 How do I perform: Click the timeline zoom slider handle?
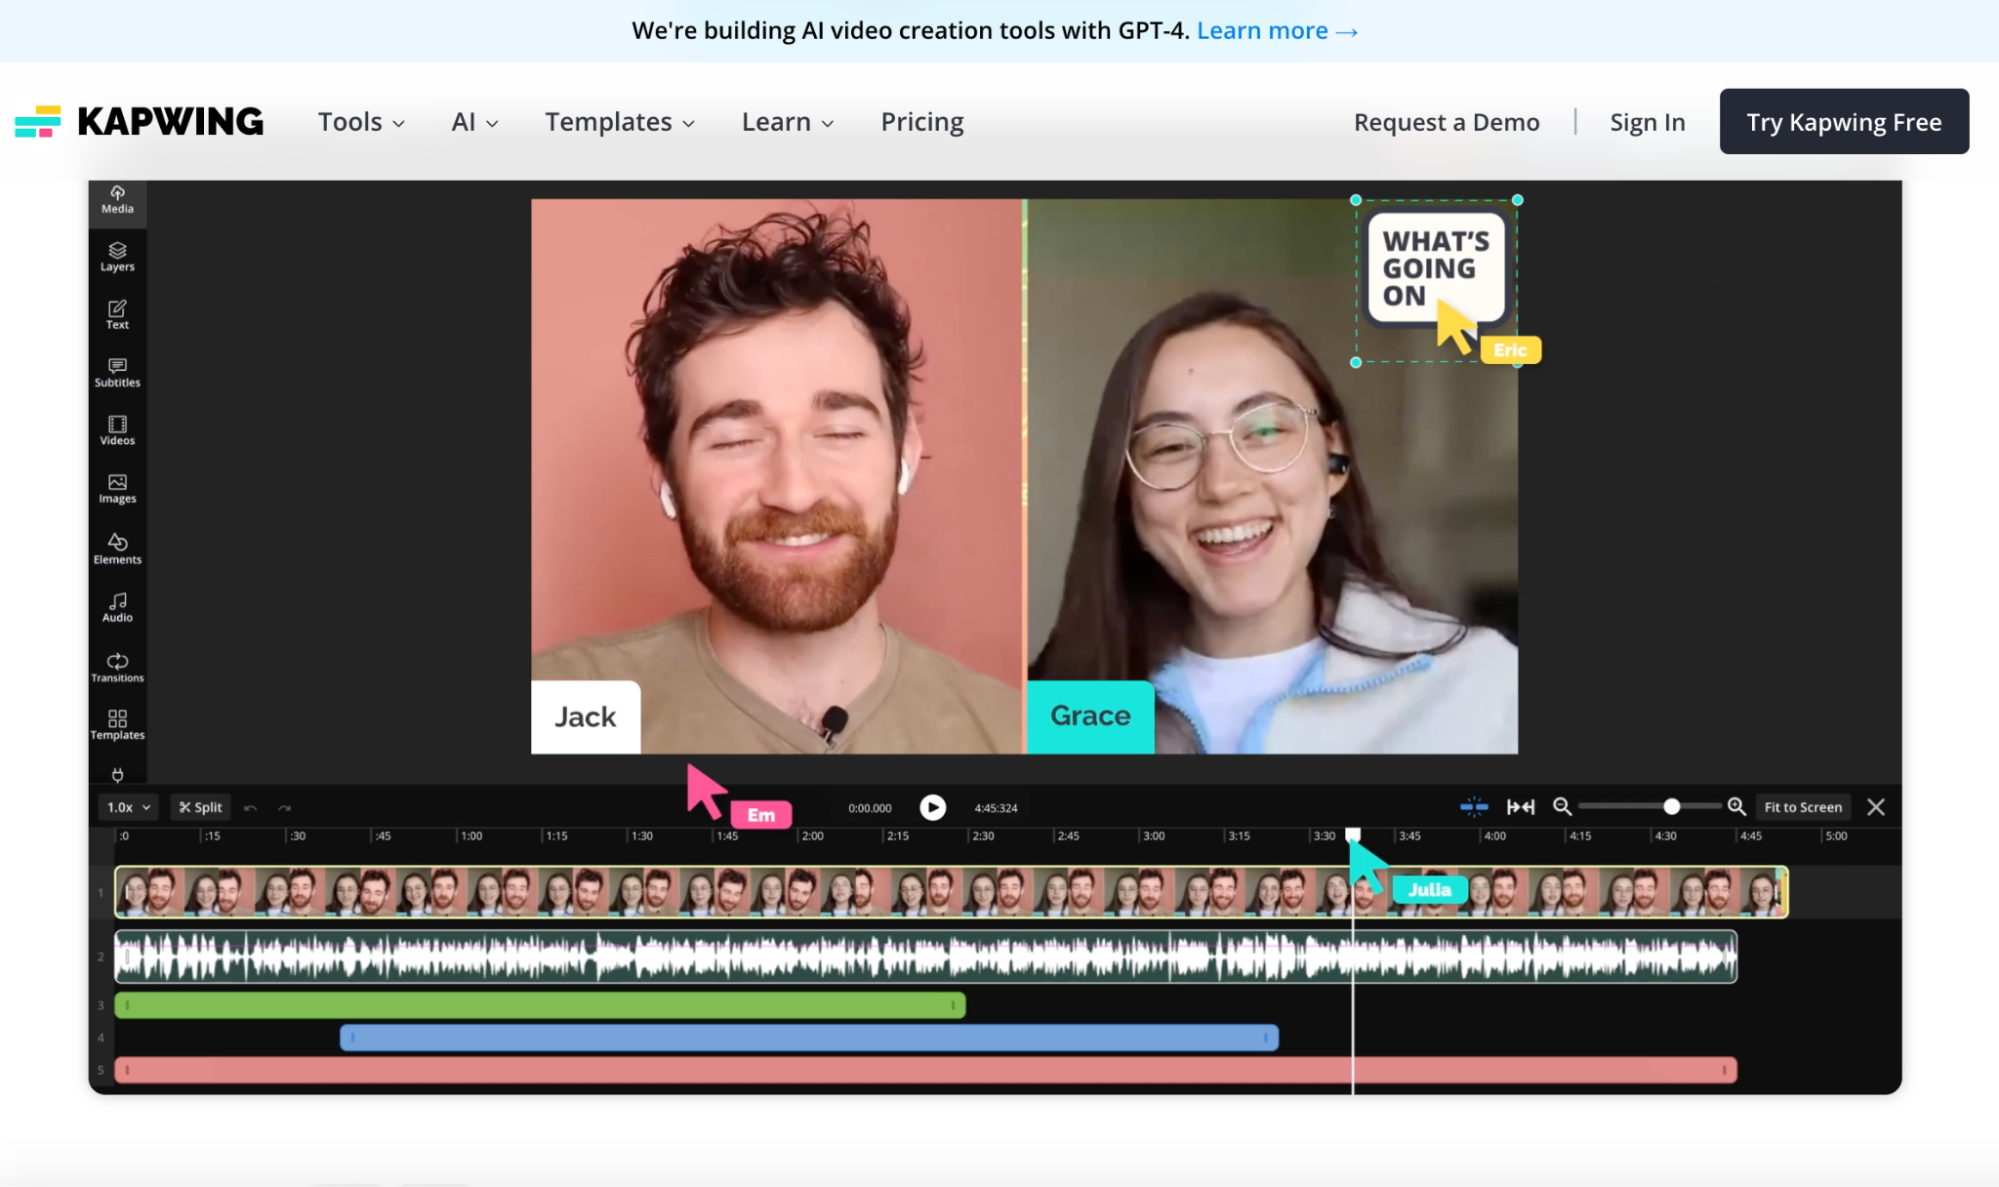pyautogui.click(x=1671, y=807)
